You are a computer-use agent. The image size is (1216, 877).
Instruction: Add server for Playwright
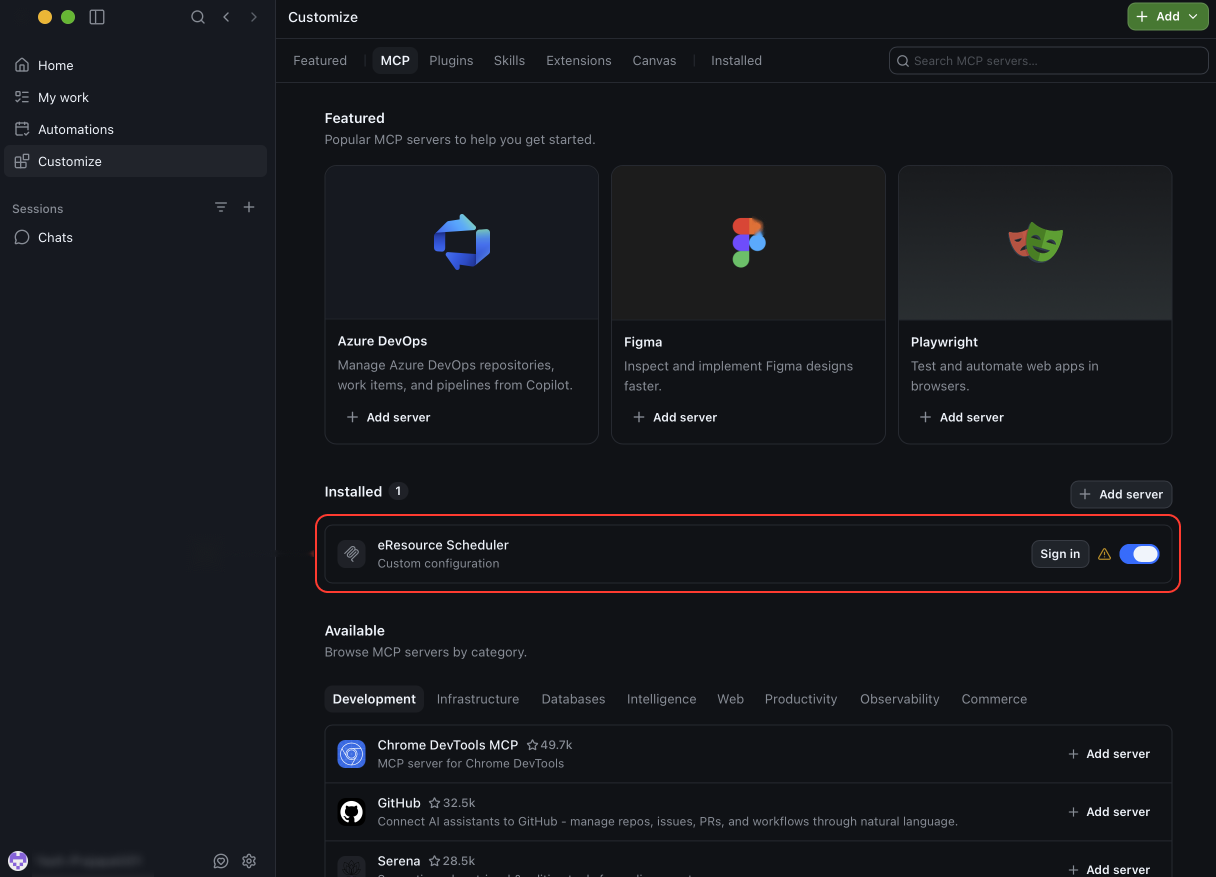click(961, 417)
